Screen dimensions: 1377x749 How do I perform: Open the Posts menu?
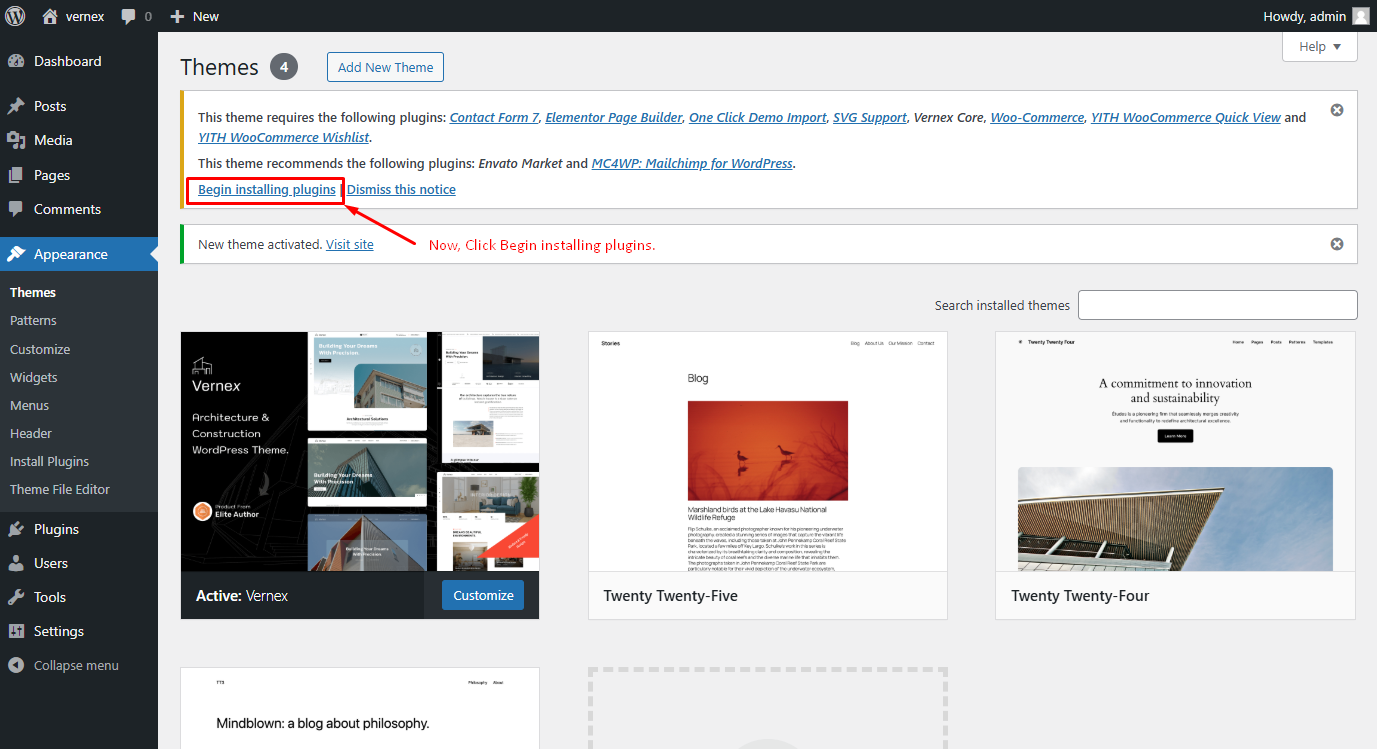tap(79, 106)
